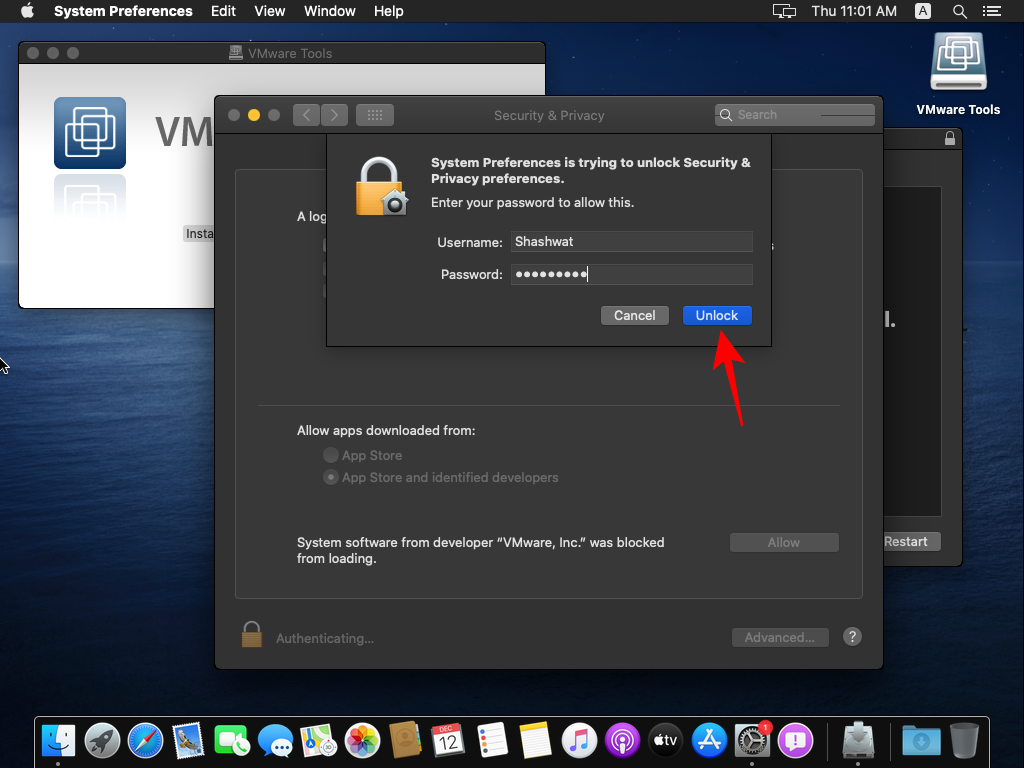Click the back navigation arrow in Security & Privacy
The image size is (1024, 768).
[x=306, y=114]
